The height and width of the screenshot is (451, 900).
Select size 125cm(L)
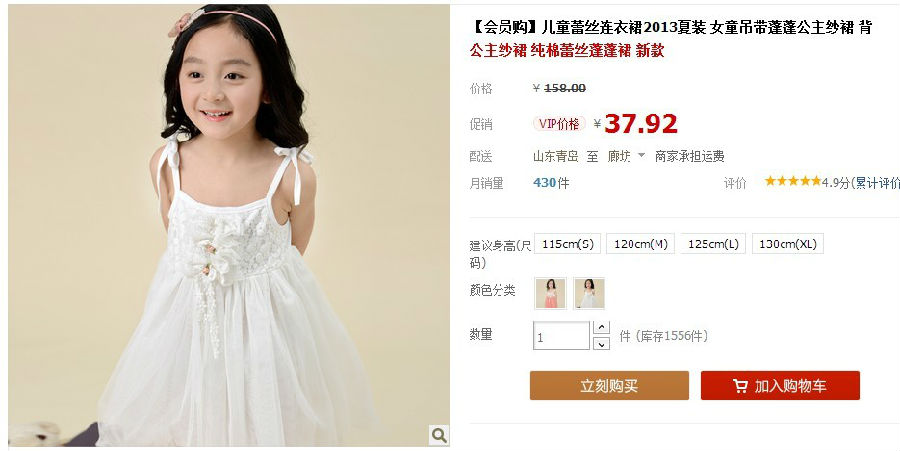(713, 244)
